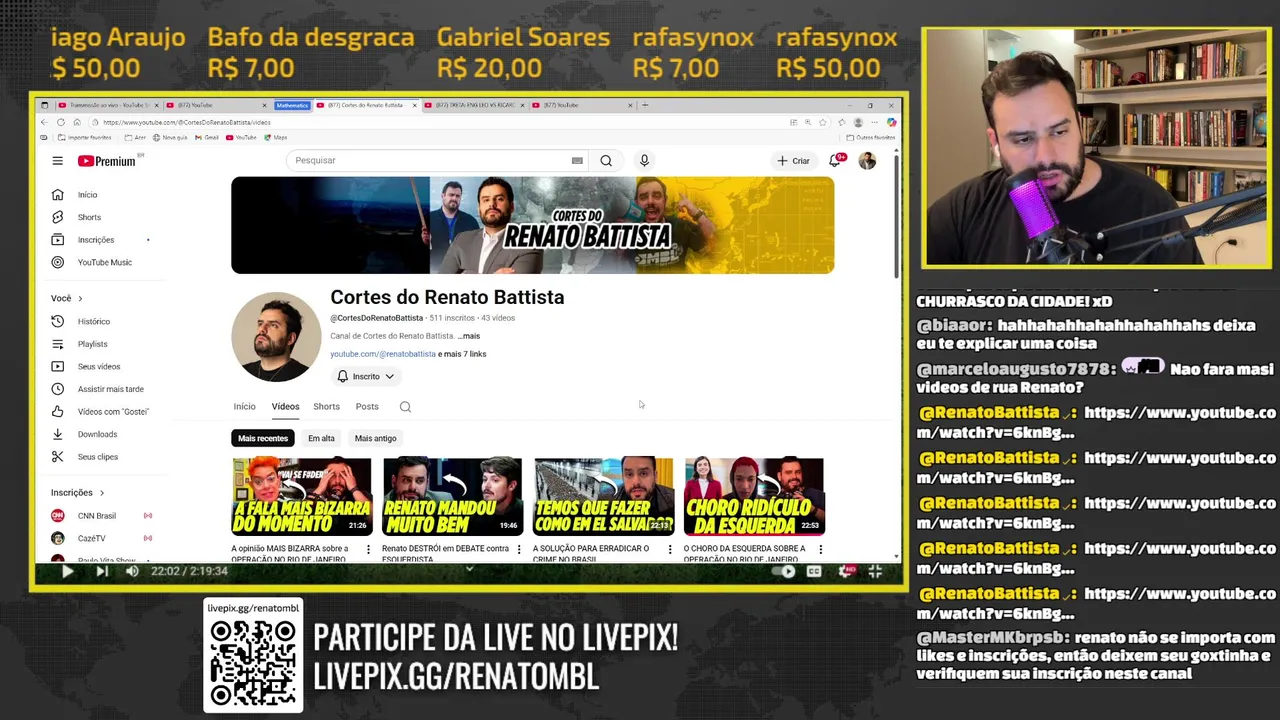Switch to TRETA browser tab
The image size is (1280, 720).
pyautogui.click(x=473, y=105)
